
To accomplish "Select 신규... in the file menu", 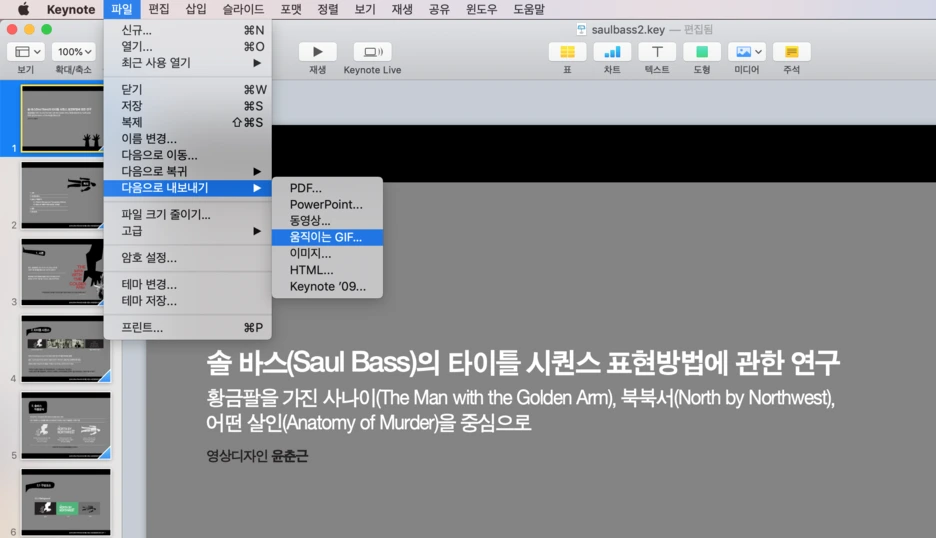I will [x=187, y=30].
